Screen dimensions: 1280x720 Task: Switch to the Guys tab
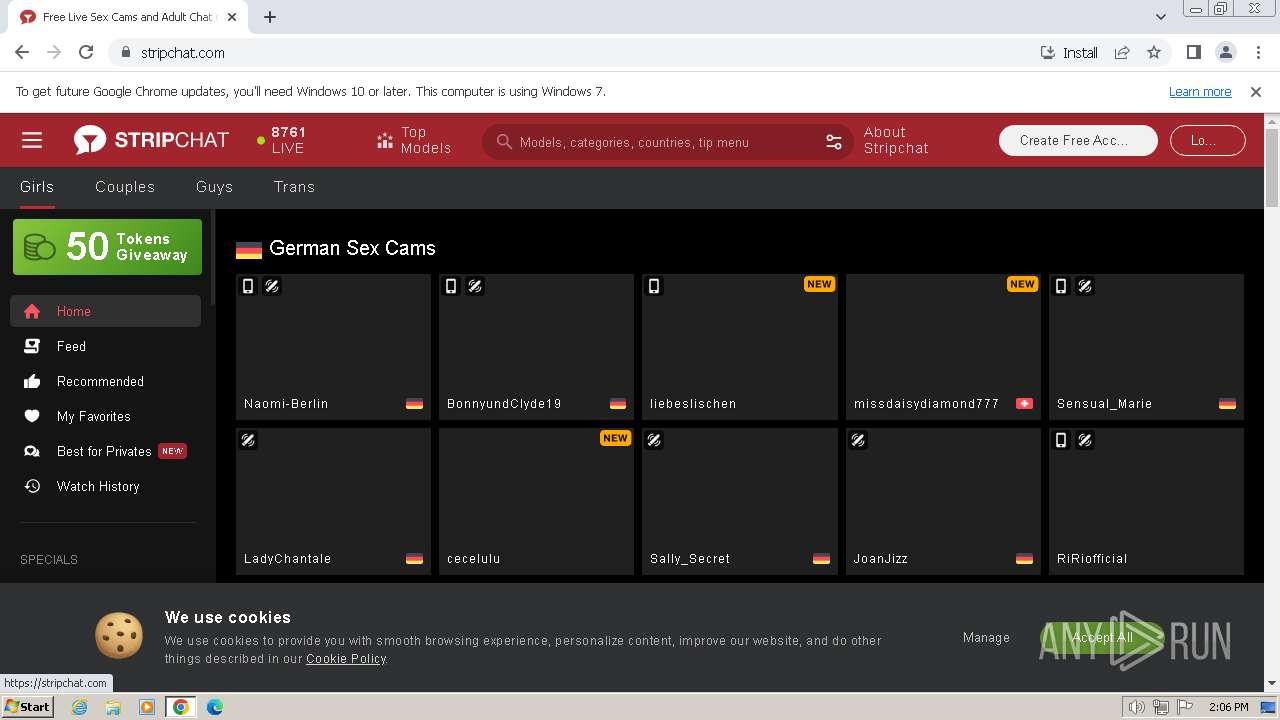pos(214,187)
